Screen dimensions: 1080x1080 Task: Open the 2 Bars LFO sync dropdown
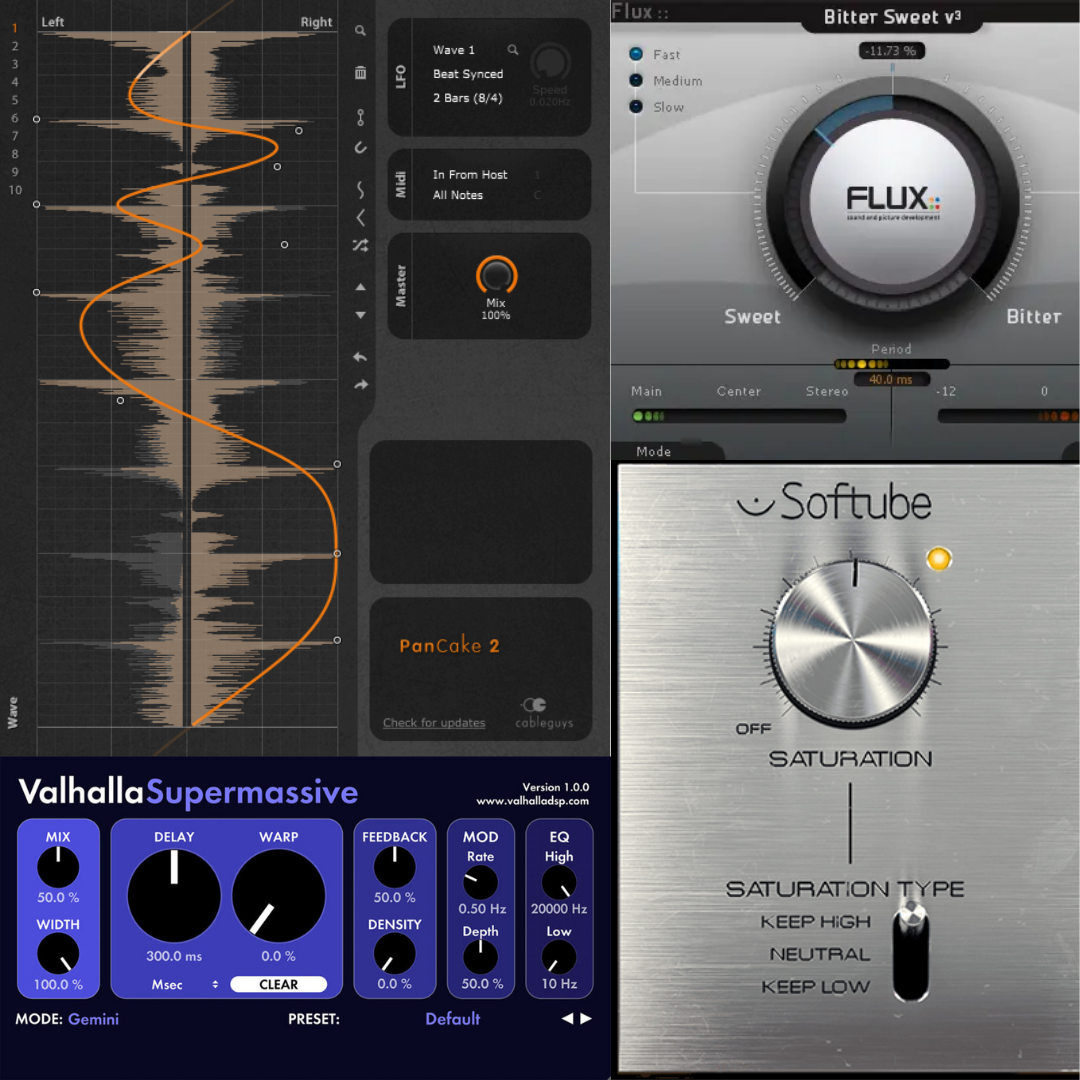470,96
